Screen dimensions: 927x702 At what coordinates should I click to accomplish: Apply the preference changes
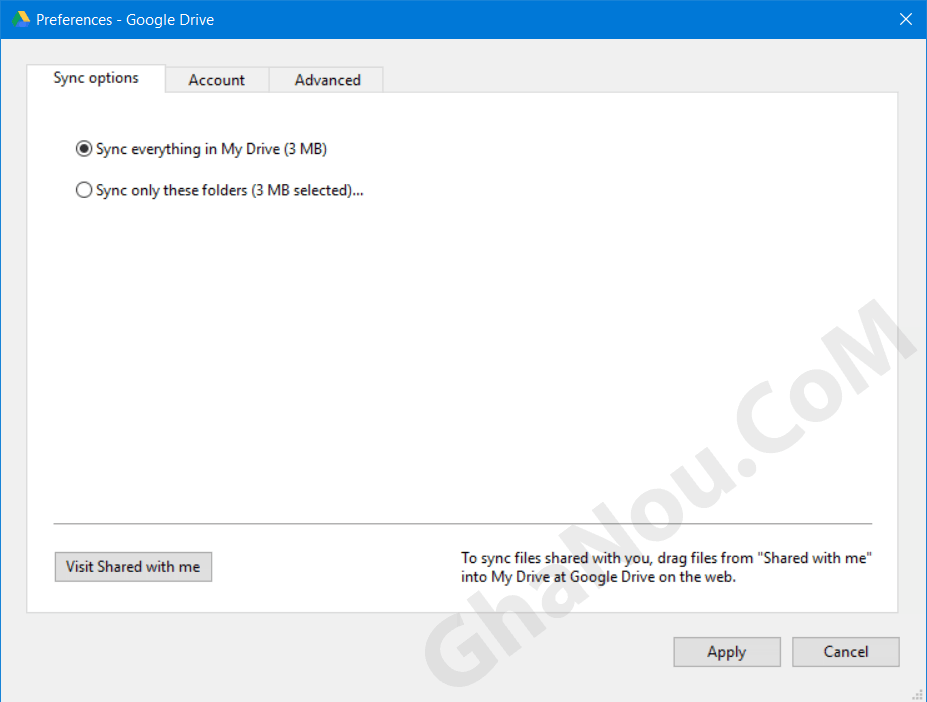[x=727, y=652]
